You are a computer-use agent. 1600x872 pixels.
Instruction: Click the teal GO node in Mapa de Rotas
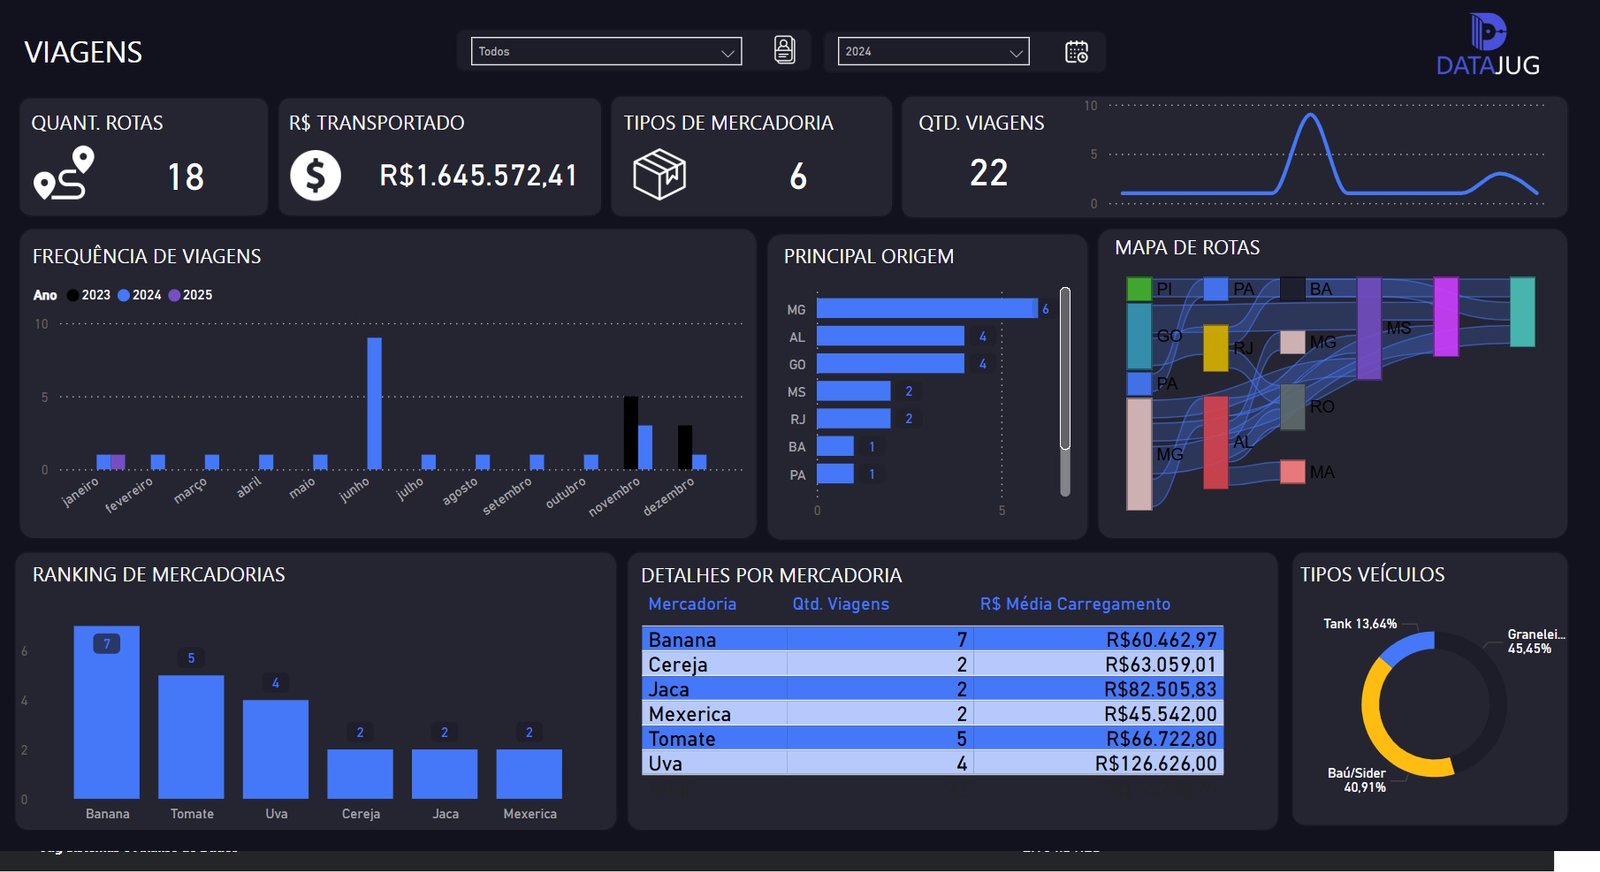tap(1139, 336)
